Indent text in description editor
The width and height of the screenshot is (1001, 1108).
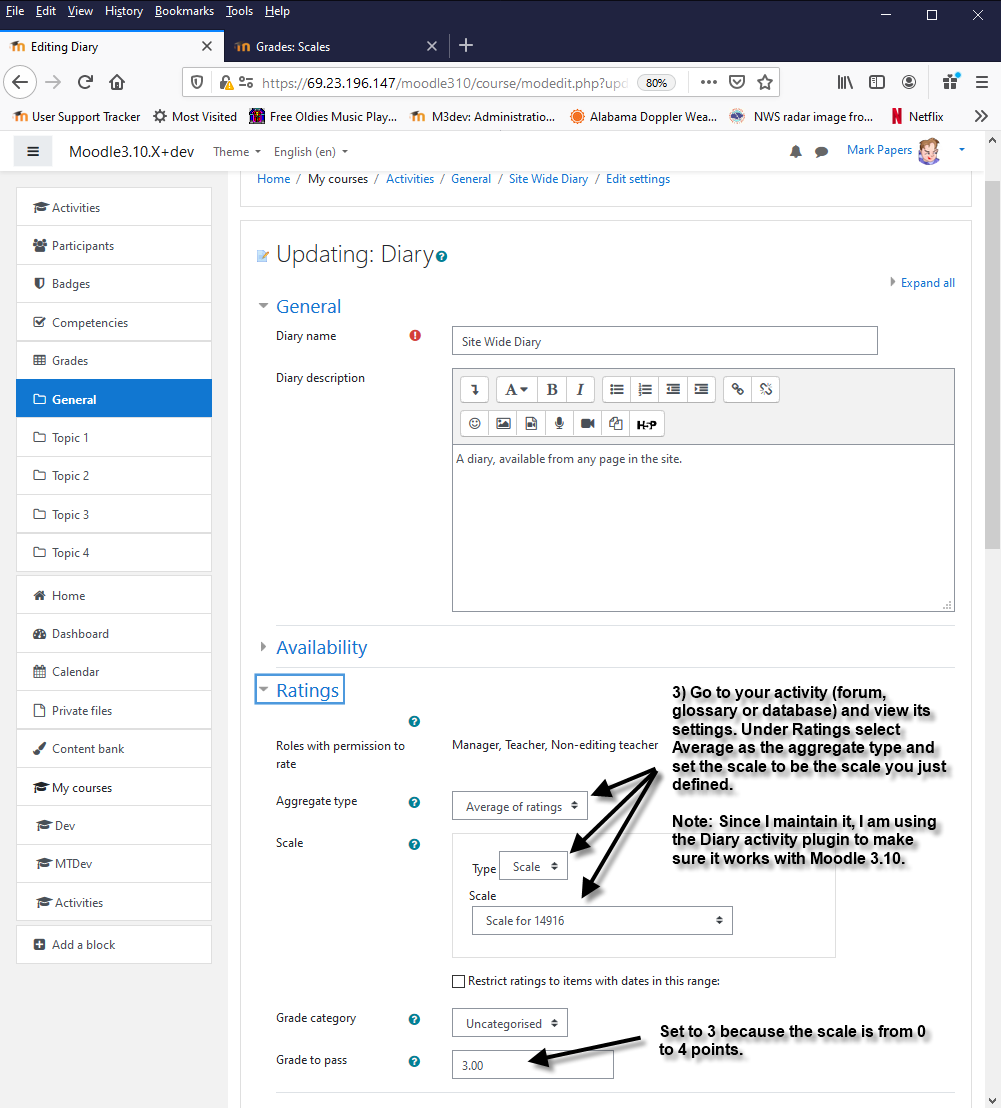coord(701,389)
